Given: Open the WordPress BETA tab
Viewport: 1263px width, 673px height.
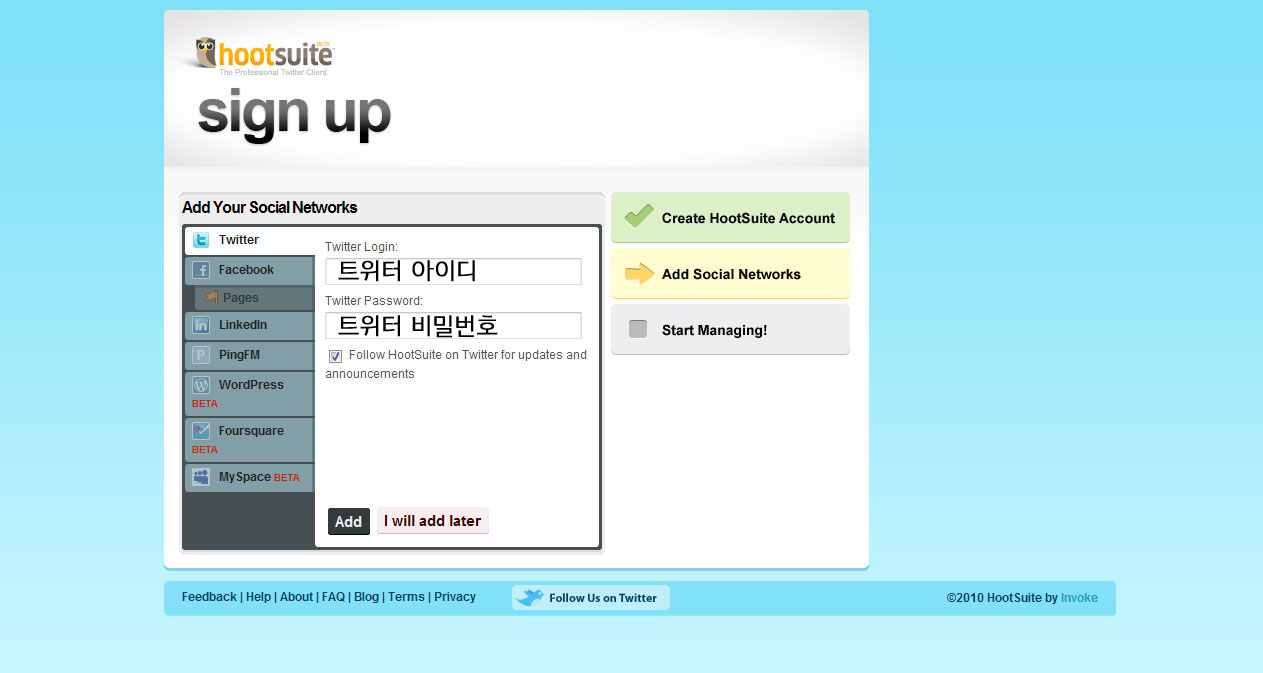Looking at the screenshot, I should pyautogui.click(x=249, y=393).
